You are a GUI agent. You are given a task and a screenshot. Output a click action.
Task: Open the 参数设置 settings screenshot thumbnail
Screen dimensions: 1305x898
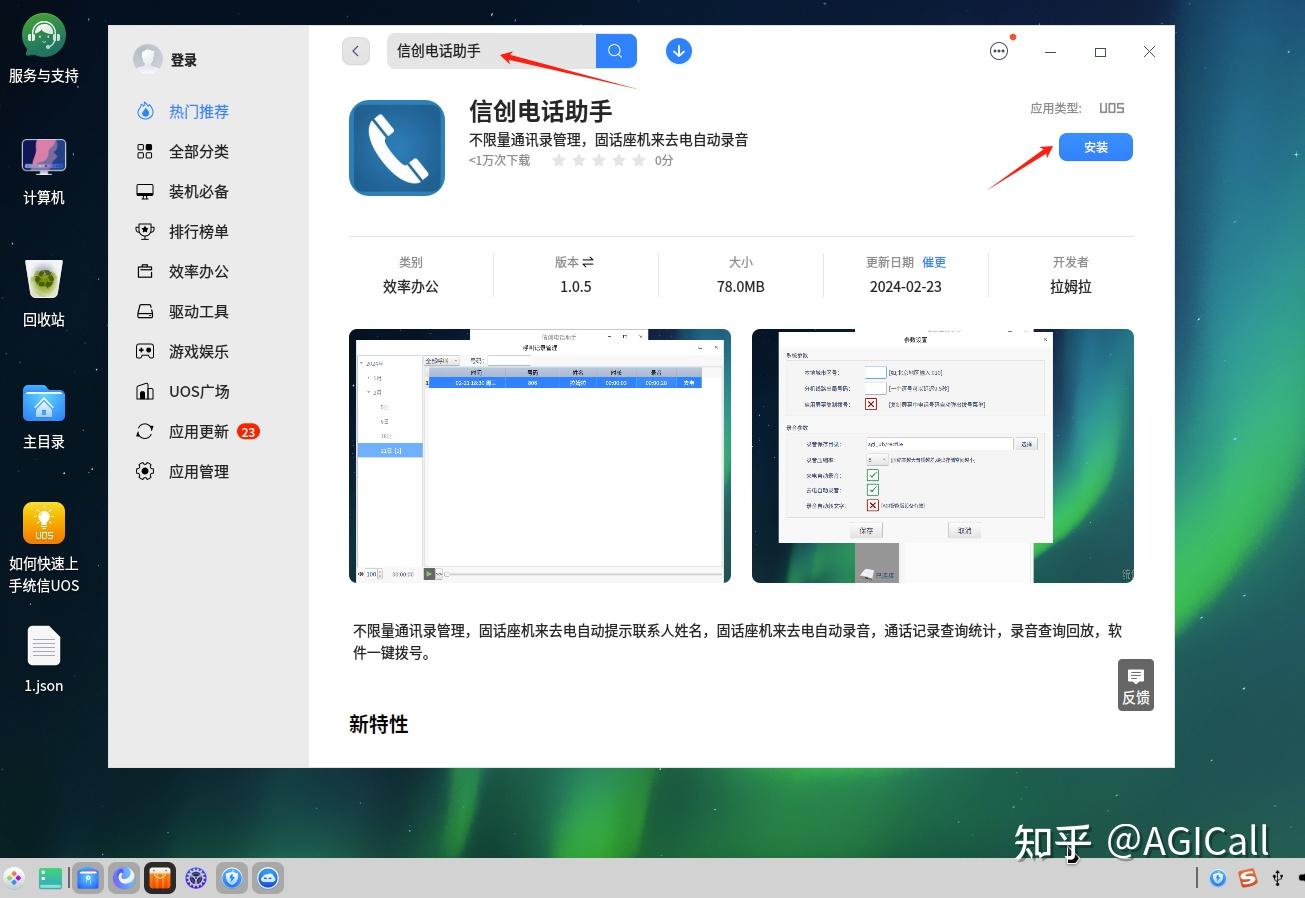coord(943,456)
